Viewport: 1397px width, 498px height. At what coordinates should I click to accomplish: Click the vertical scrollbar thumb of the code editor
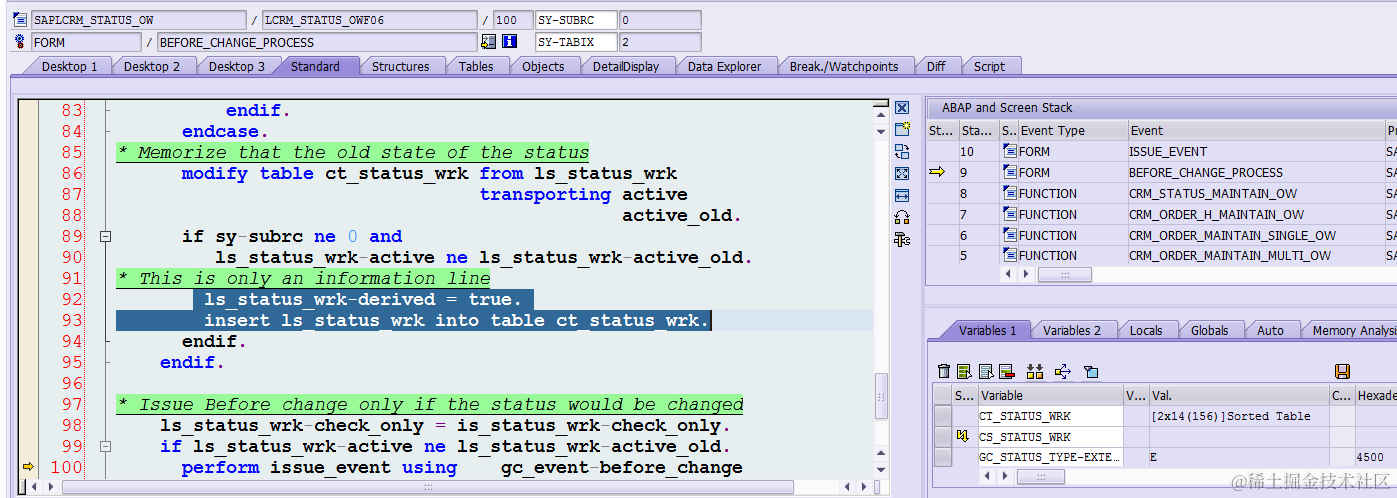(x=881, y=395)
